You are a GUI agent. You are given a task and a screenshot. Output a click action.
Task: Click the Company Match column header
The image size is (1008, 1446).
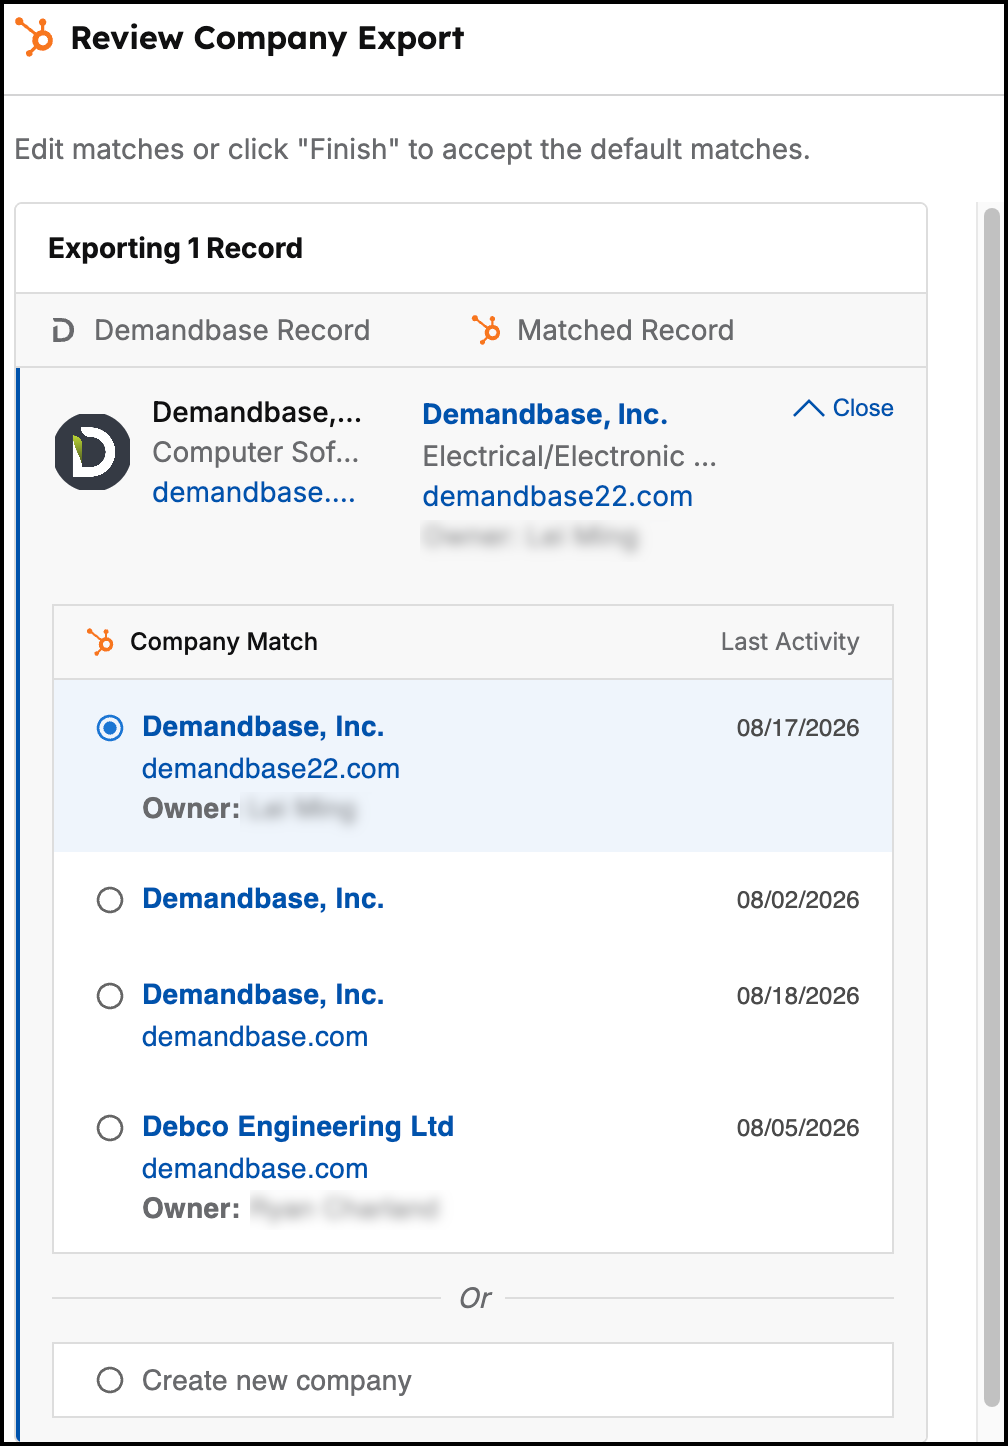pyautogui.click(x=224, y=641)
